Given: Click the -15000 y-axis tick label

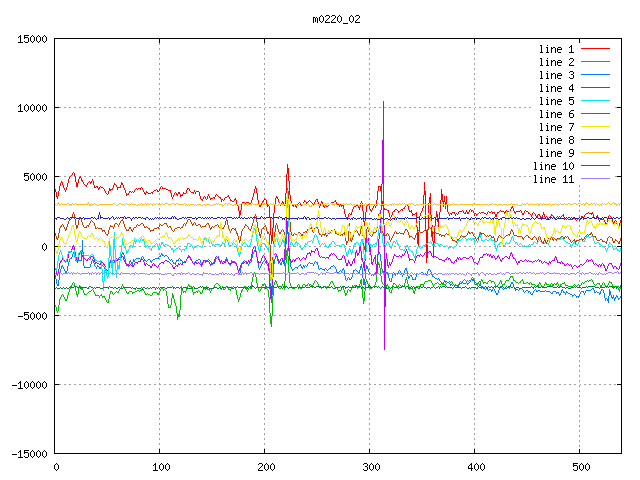Looking at the screenshot, I should point(28,454).
